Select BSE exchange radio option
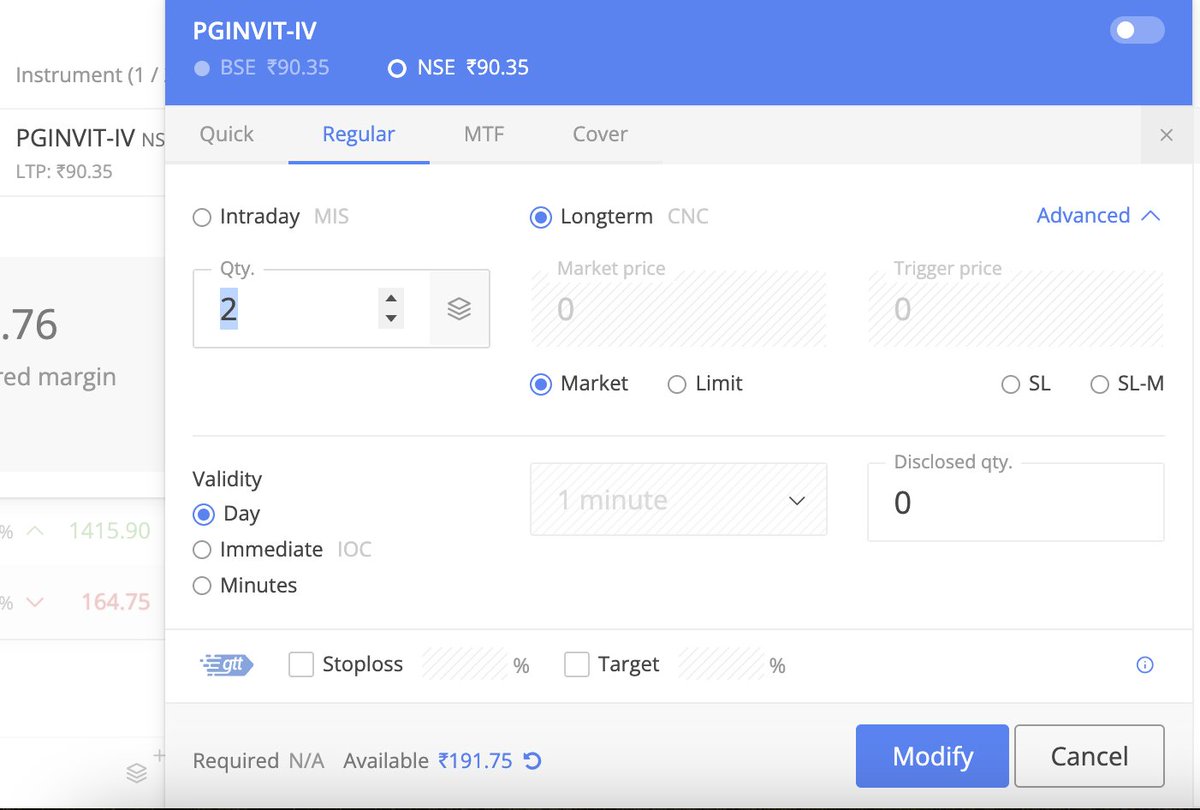The image size is (1200, 810). point(203,68)
